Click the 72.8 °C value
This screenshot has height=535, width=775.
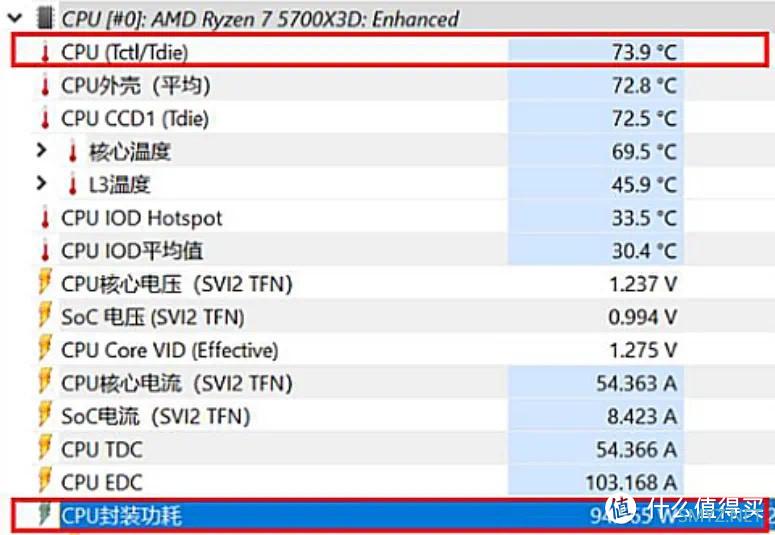coord(644,86)
